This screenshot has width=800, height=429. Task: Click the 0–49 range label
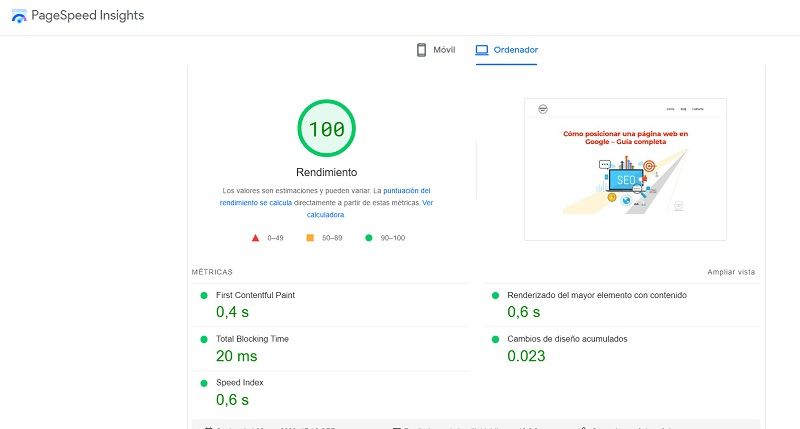[275, 238]
